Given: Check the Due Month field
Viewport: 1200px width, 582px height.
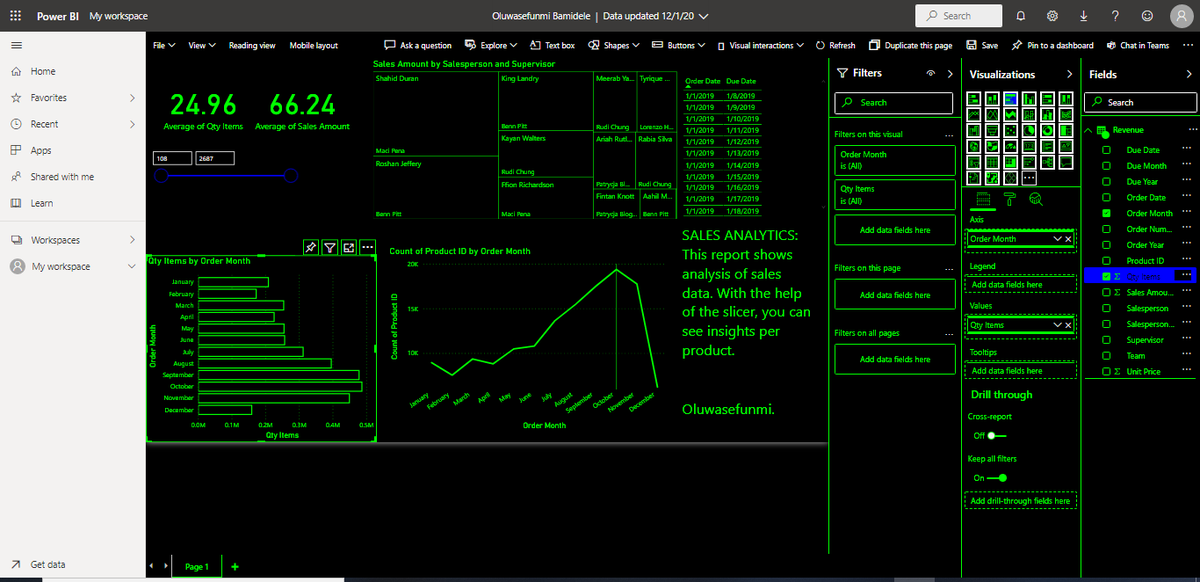Looking at the screenshot, I should [x=1106, y=166].
